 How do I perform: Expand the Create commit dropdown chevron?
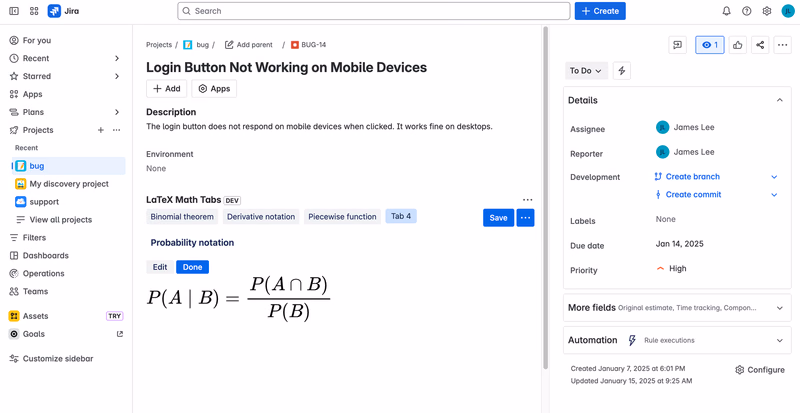point(774,195)
